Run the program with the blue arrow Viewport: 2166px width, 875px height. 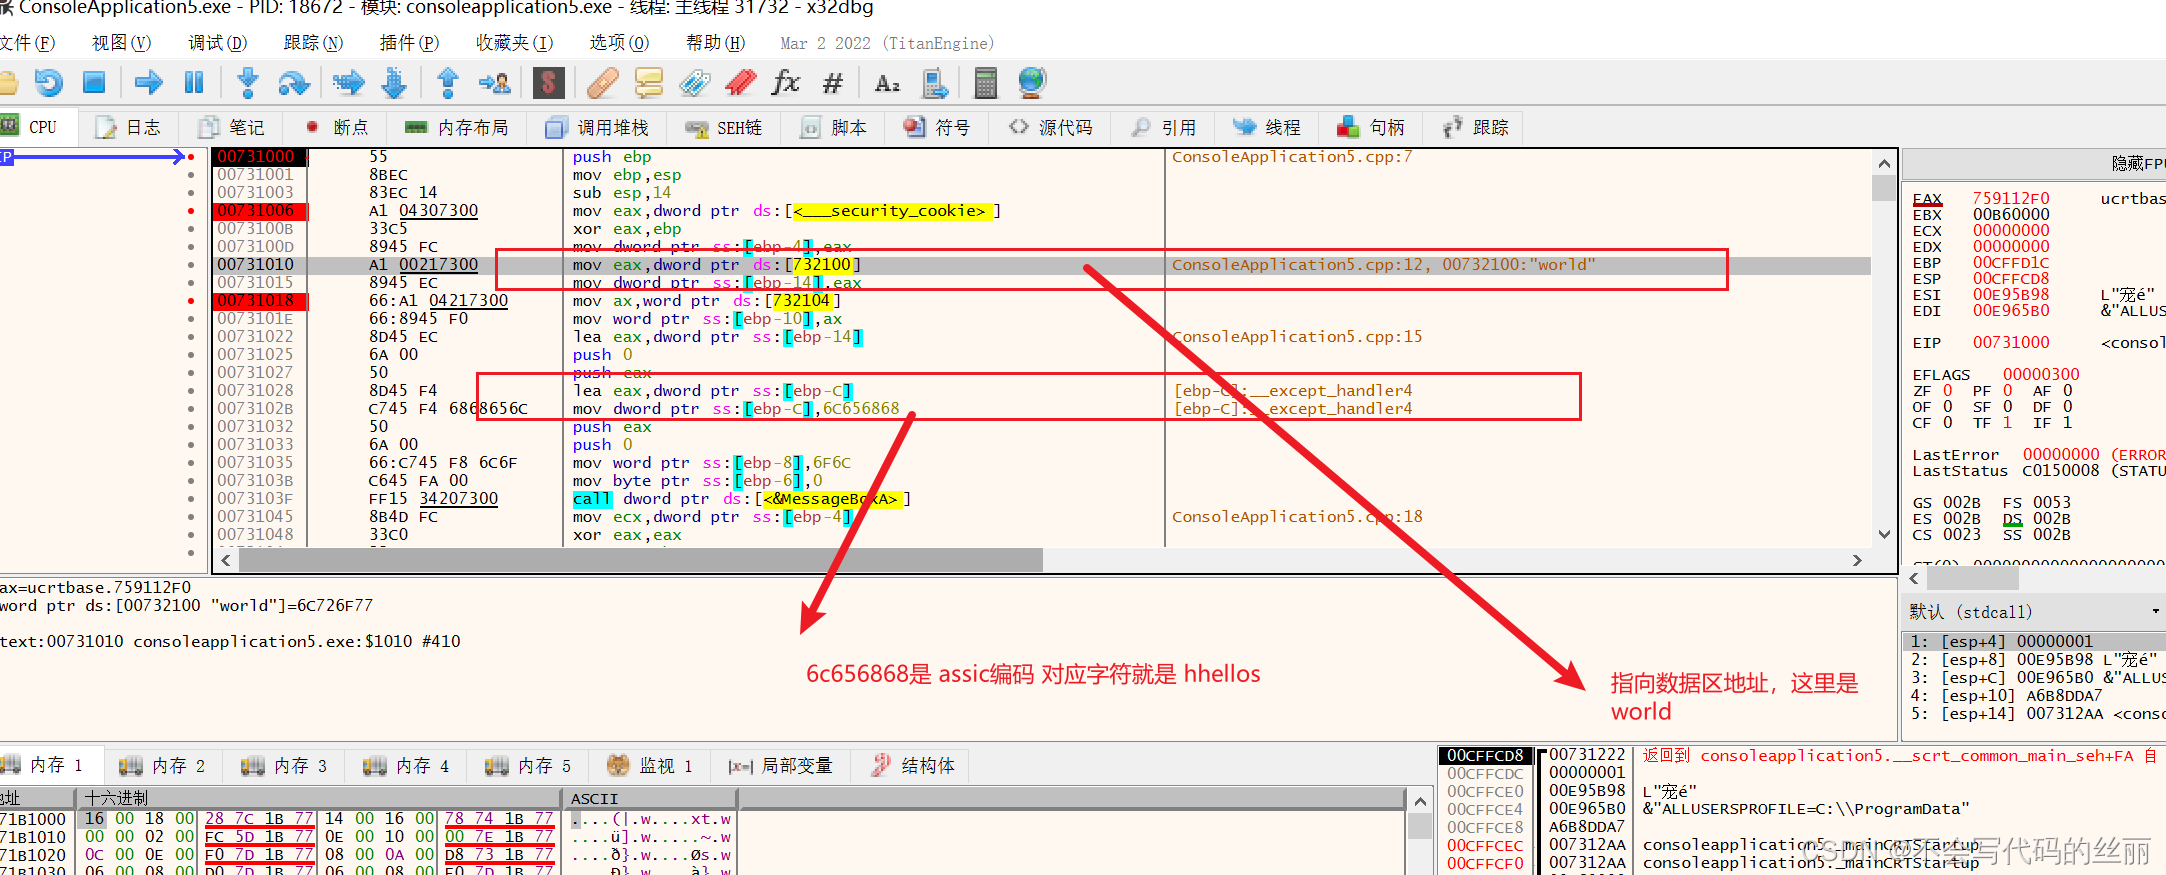pyautogui.click(x=149, y=83)
